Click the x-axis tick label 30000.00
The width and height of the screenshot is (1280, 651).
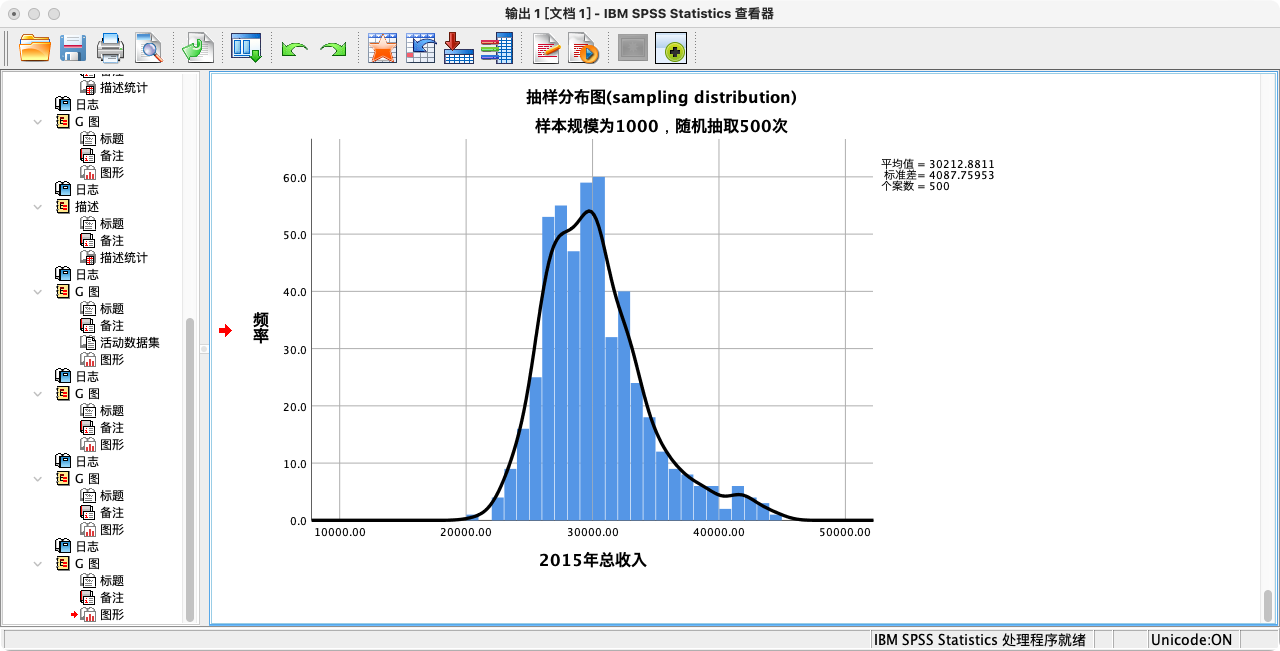pos(593,532)
